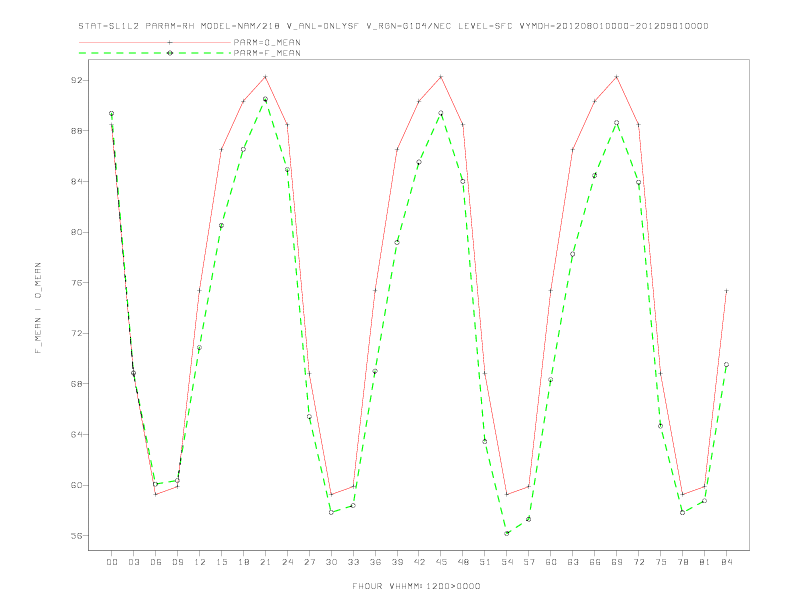Viewport: 792px width, 612px height.
Task: Click the O_MEAN plus data point at hour 84
Action: (x=726, y=291)
